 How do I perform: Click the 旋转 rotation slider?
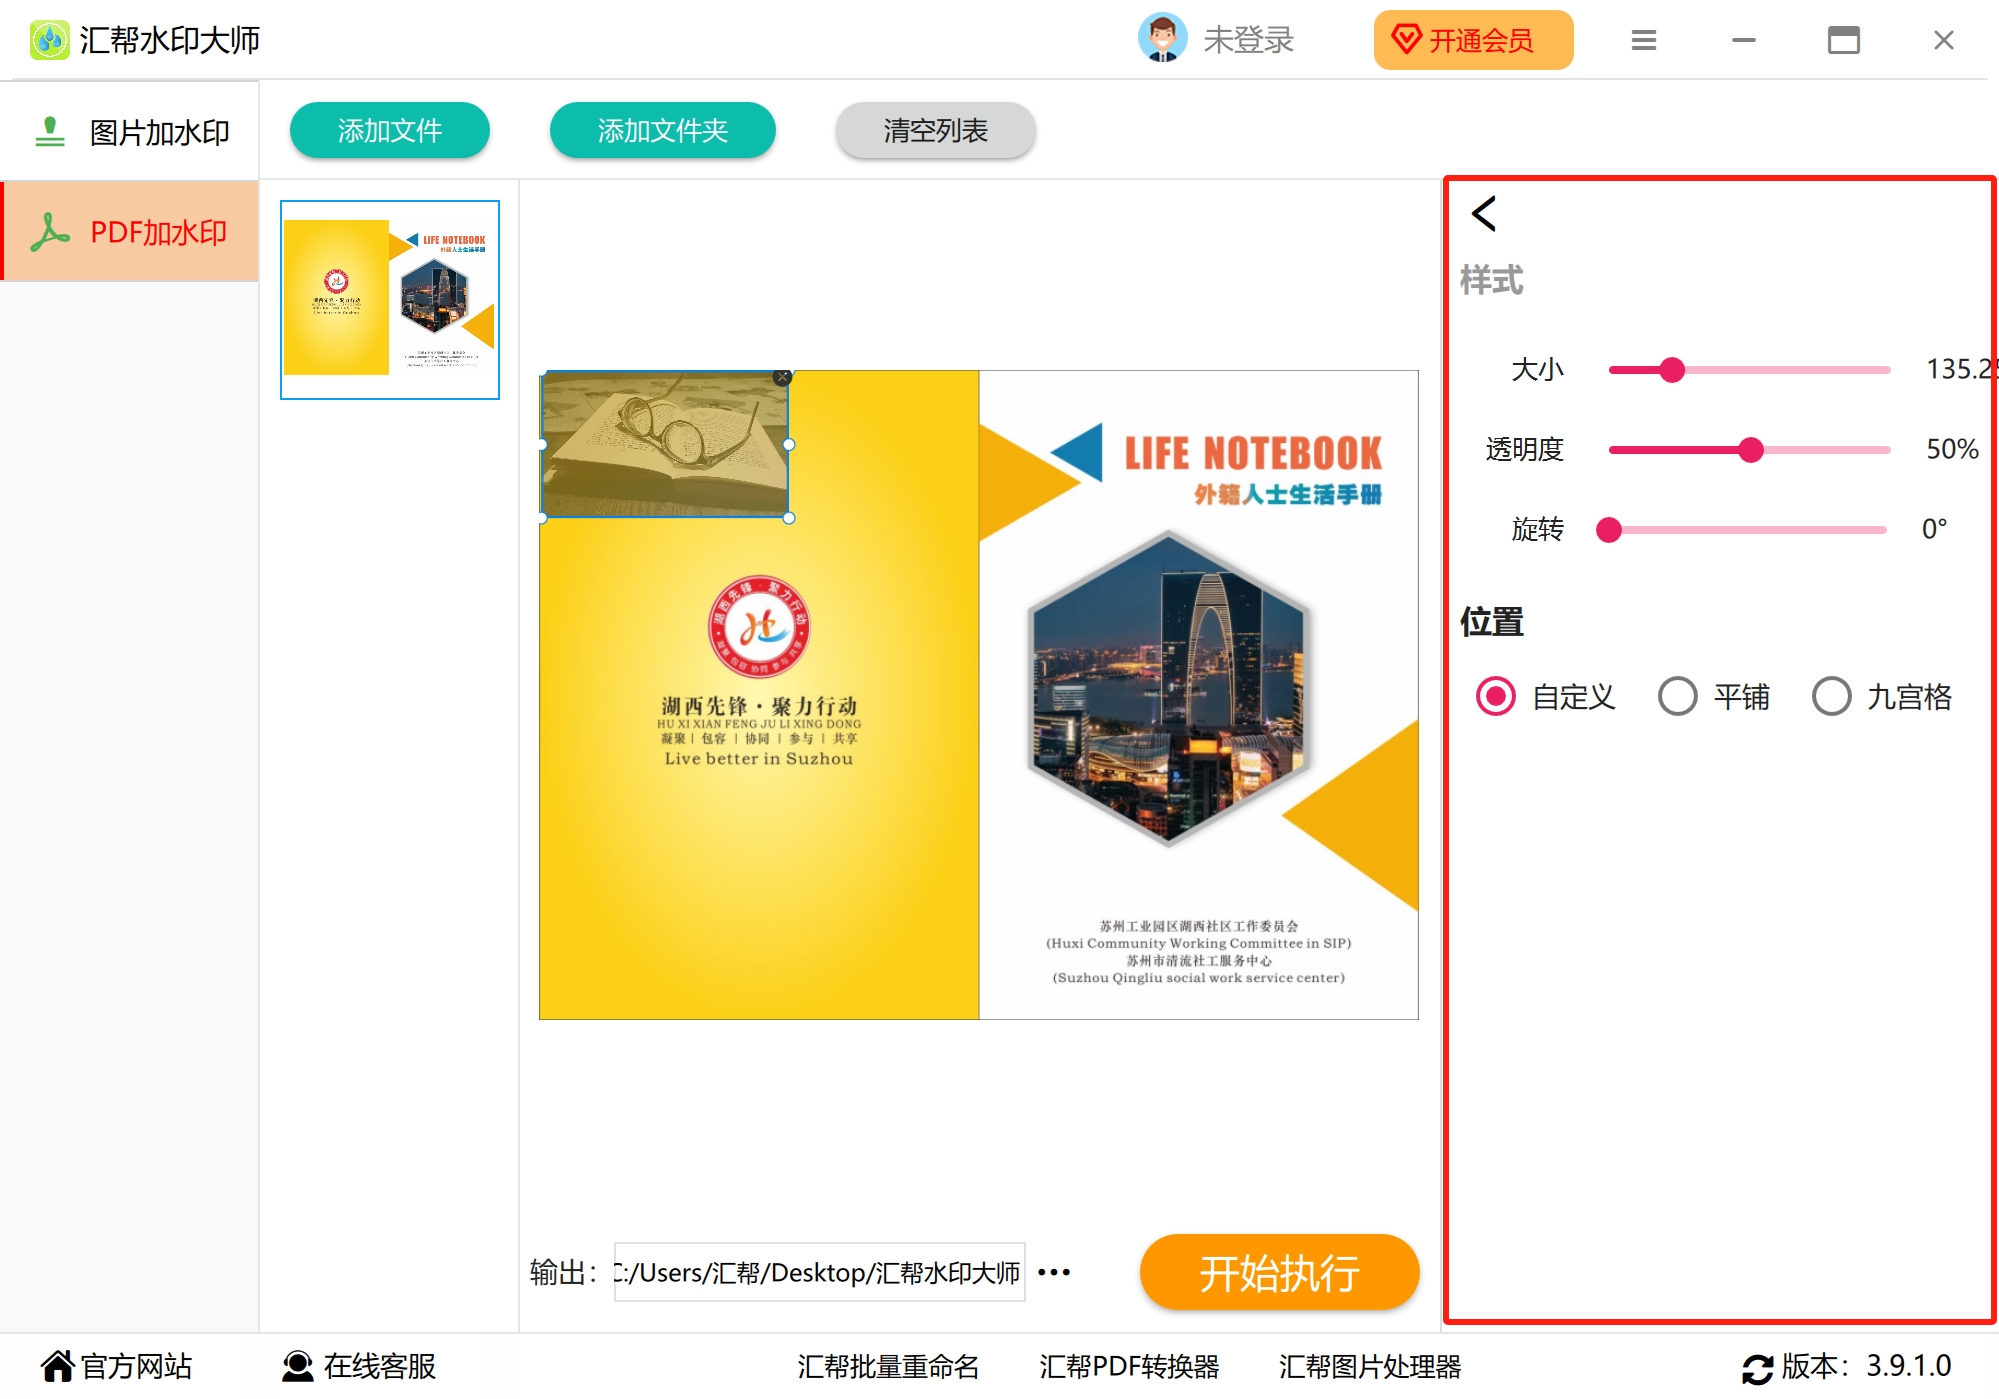click(x=1742, y=530)
